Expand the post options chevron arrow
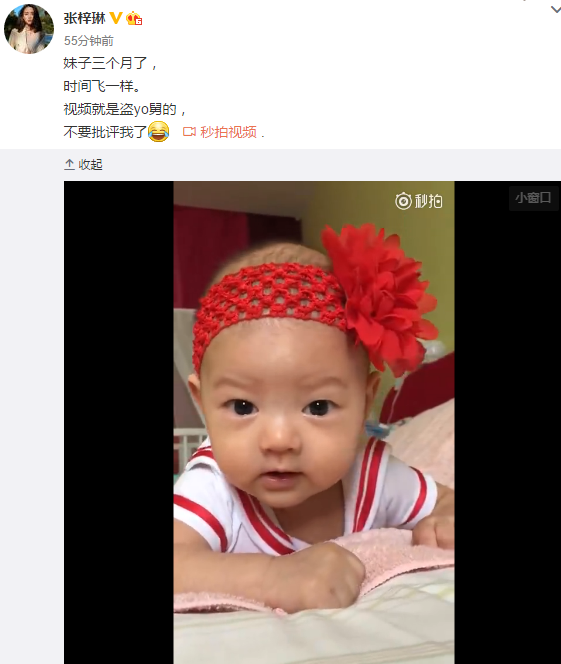 tap(555, 9)
